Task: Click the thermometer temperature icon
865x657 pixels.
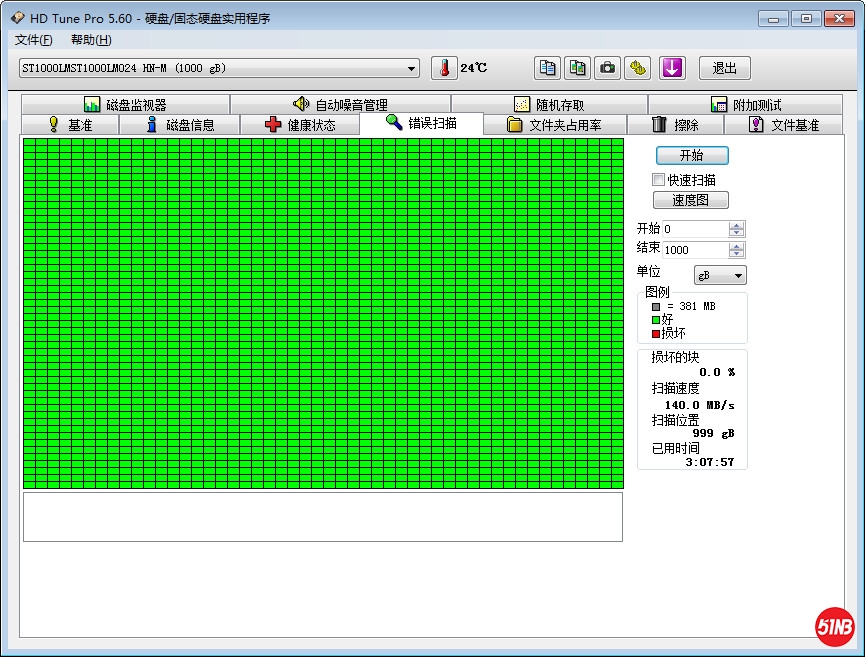Action: pos(444,68)
